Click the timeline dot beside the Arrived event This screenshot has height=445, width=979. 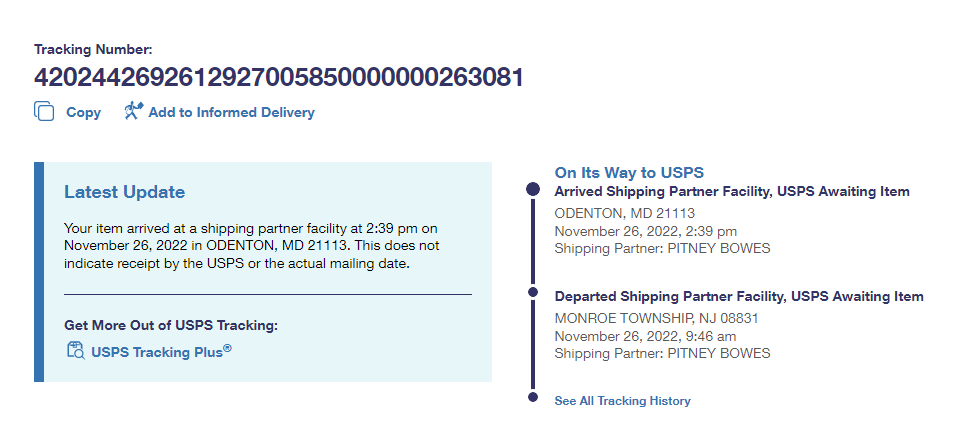tap(533, 190)
